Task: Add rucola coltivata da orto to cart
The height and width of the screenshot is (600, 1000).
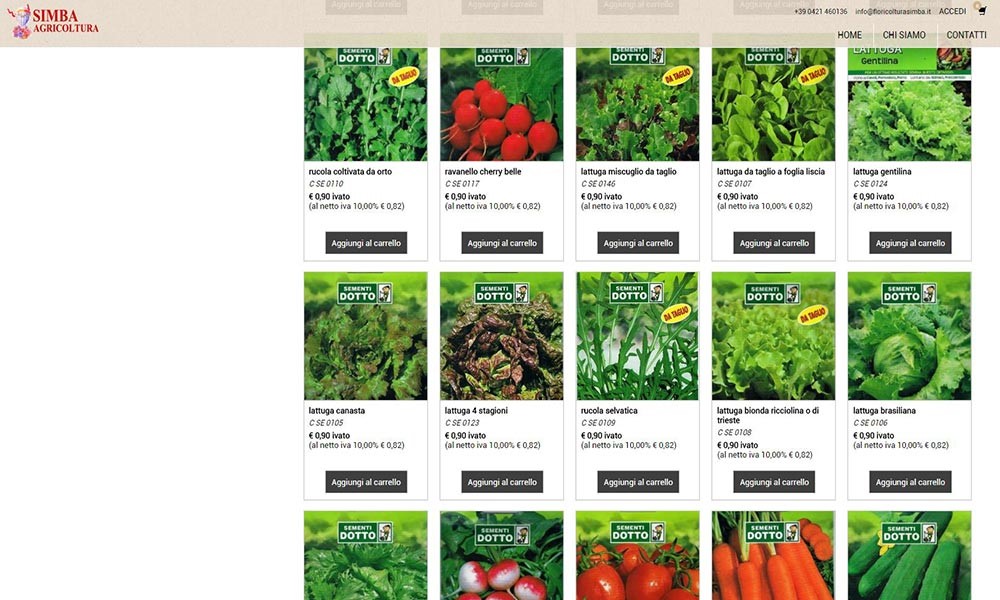Action: click(x=366, y=243)
